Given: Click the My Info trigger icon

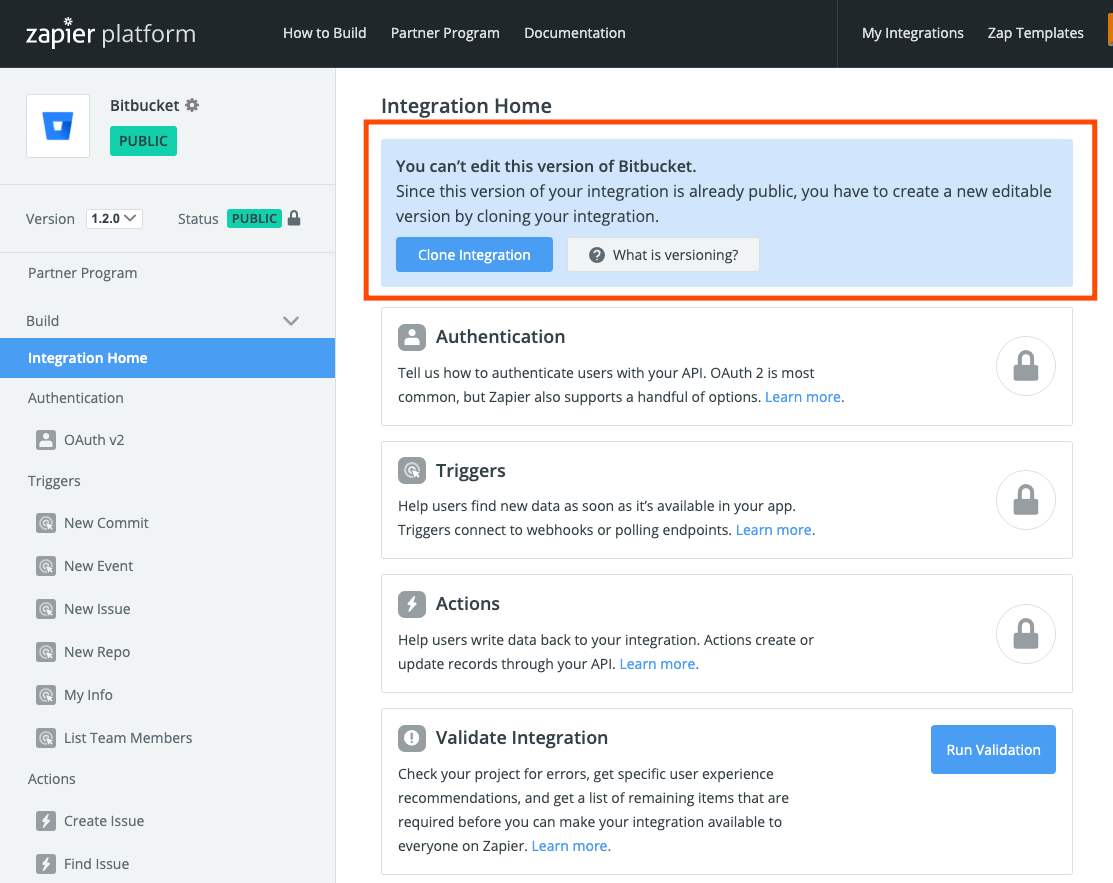Looking at the screenshot, I should 46,695.
